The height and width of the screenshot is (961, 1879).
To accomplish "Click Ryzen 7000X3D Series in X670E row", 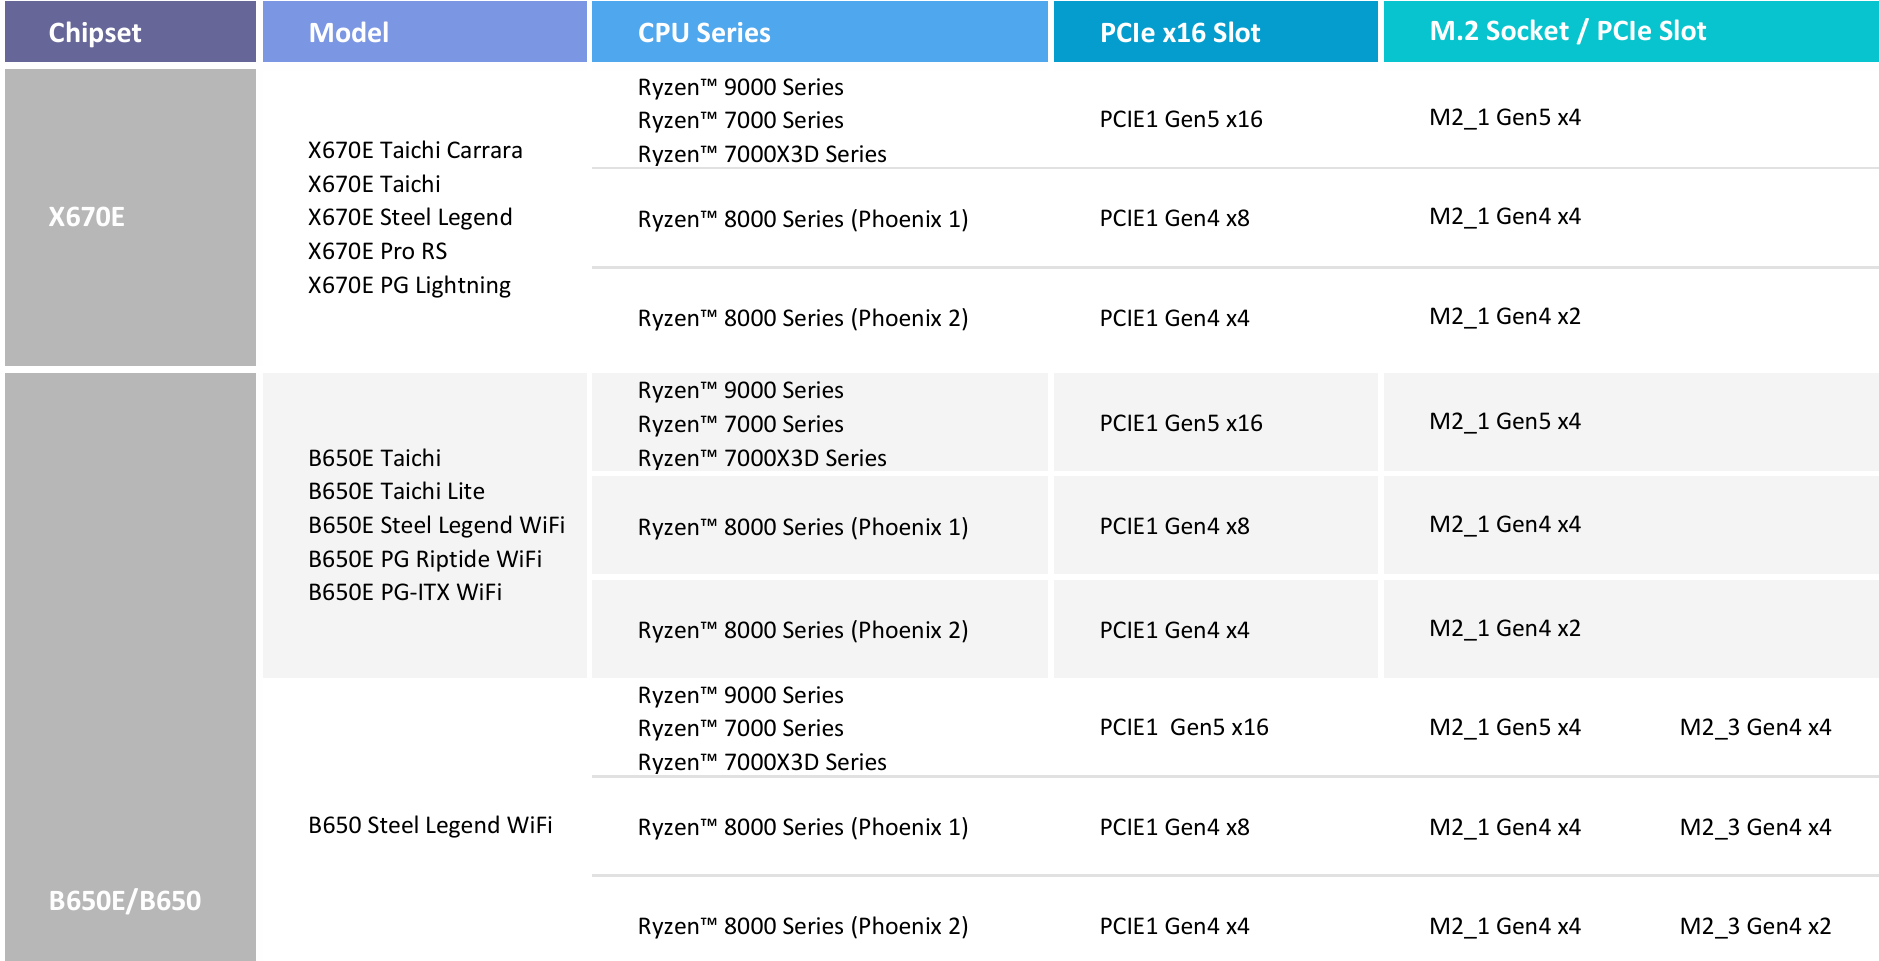I will 762,154.
